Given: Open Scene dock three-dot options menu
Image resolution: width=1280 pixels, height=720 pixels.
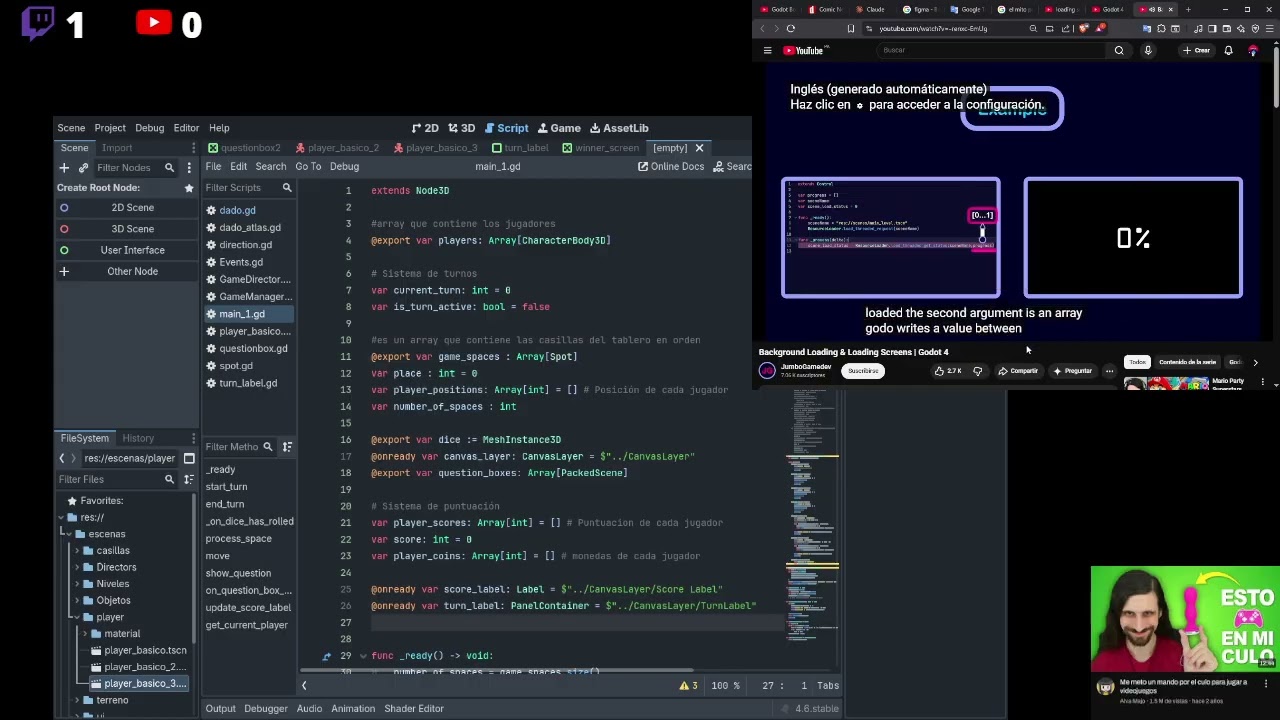Looking at the screenshot, I should (189, 168).
